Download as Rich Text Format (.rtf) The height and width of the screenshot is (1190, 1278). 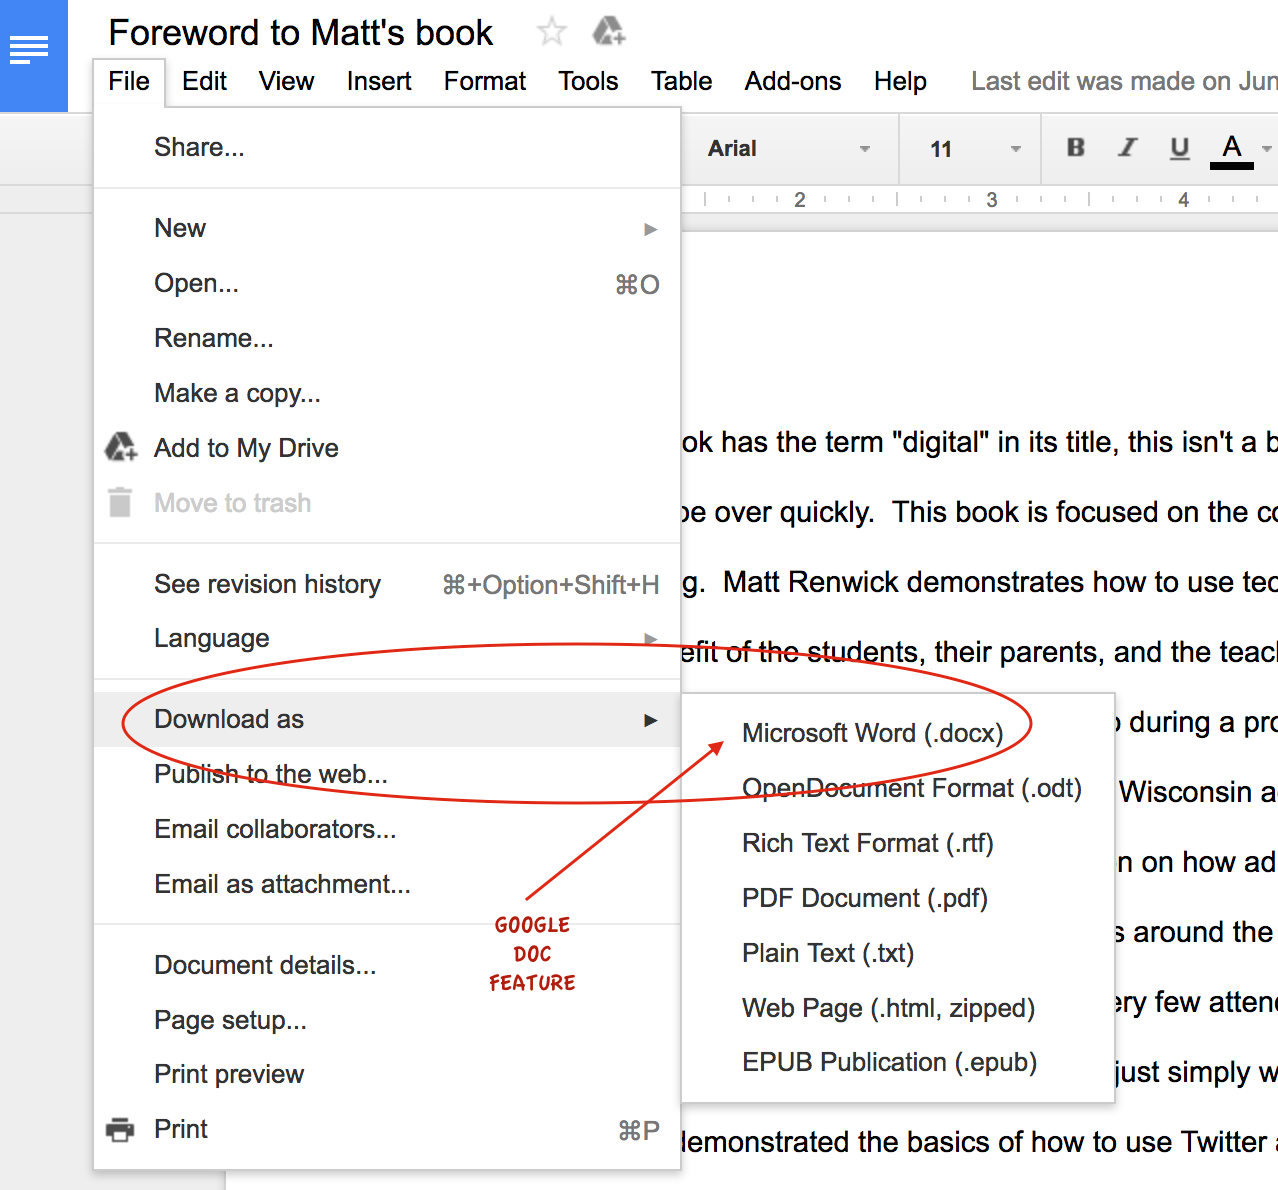coord(898,843)
